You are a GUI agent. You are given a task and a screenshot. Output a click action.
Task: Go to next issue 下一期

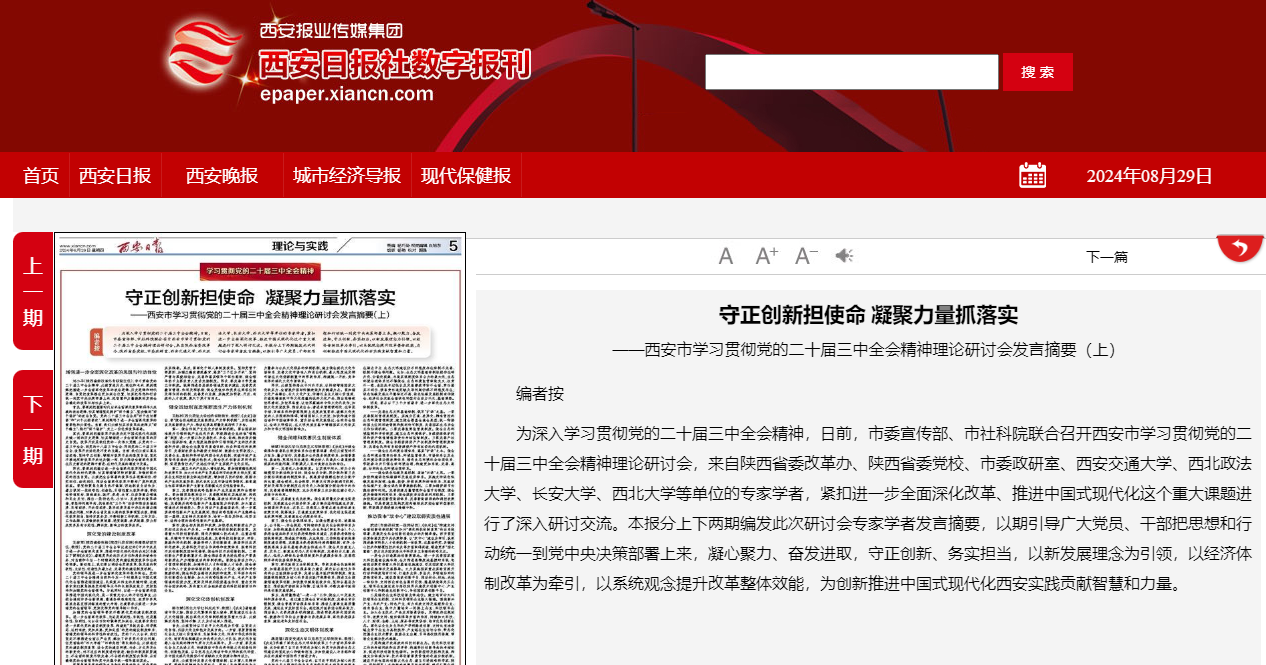point(33,429)
